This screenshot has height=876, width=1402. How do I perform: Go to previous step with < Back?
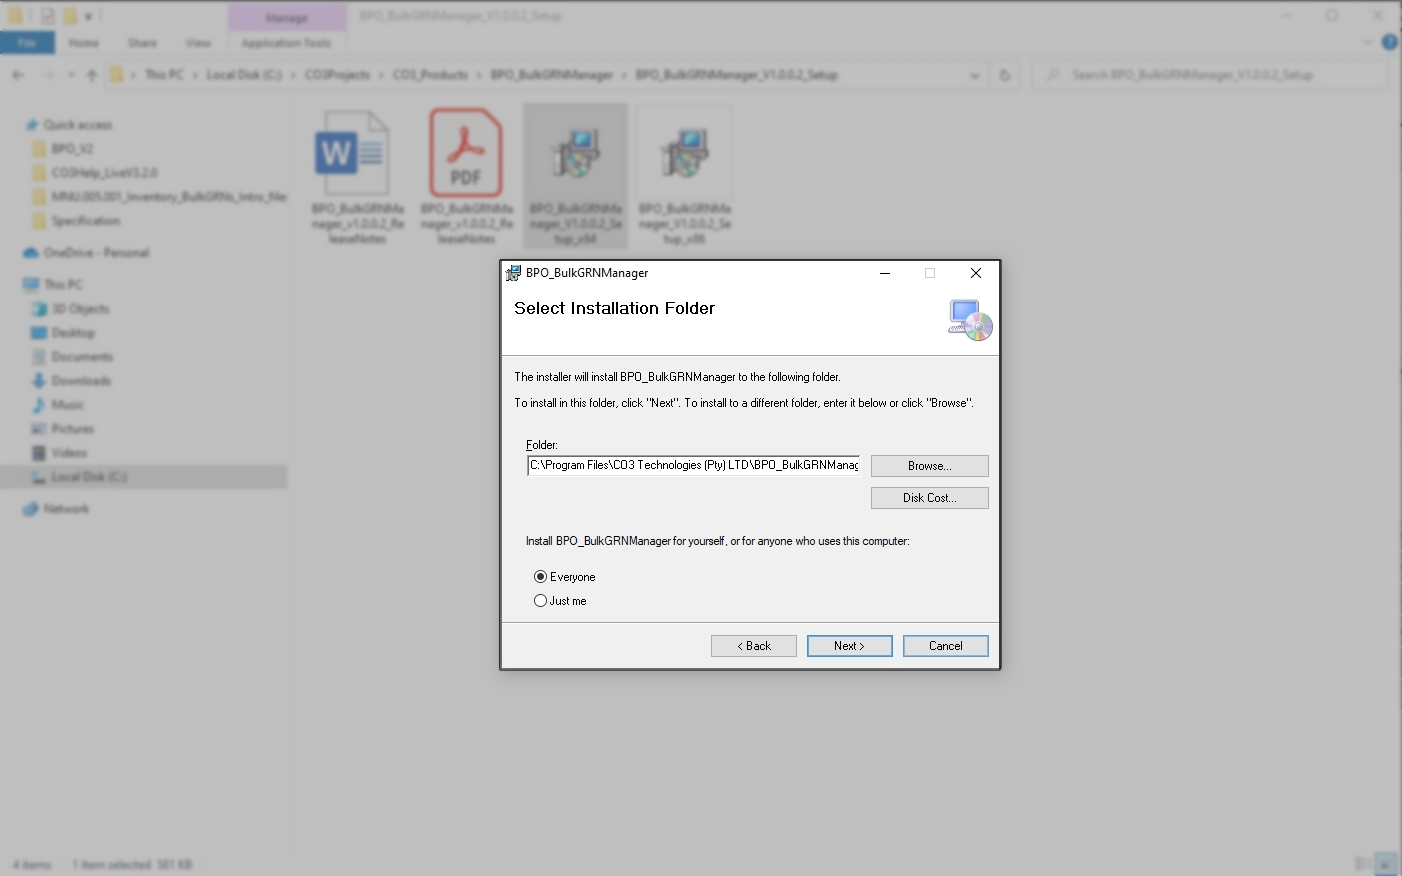point(754,646)
